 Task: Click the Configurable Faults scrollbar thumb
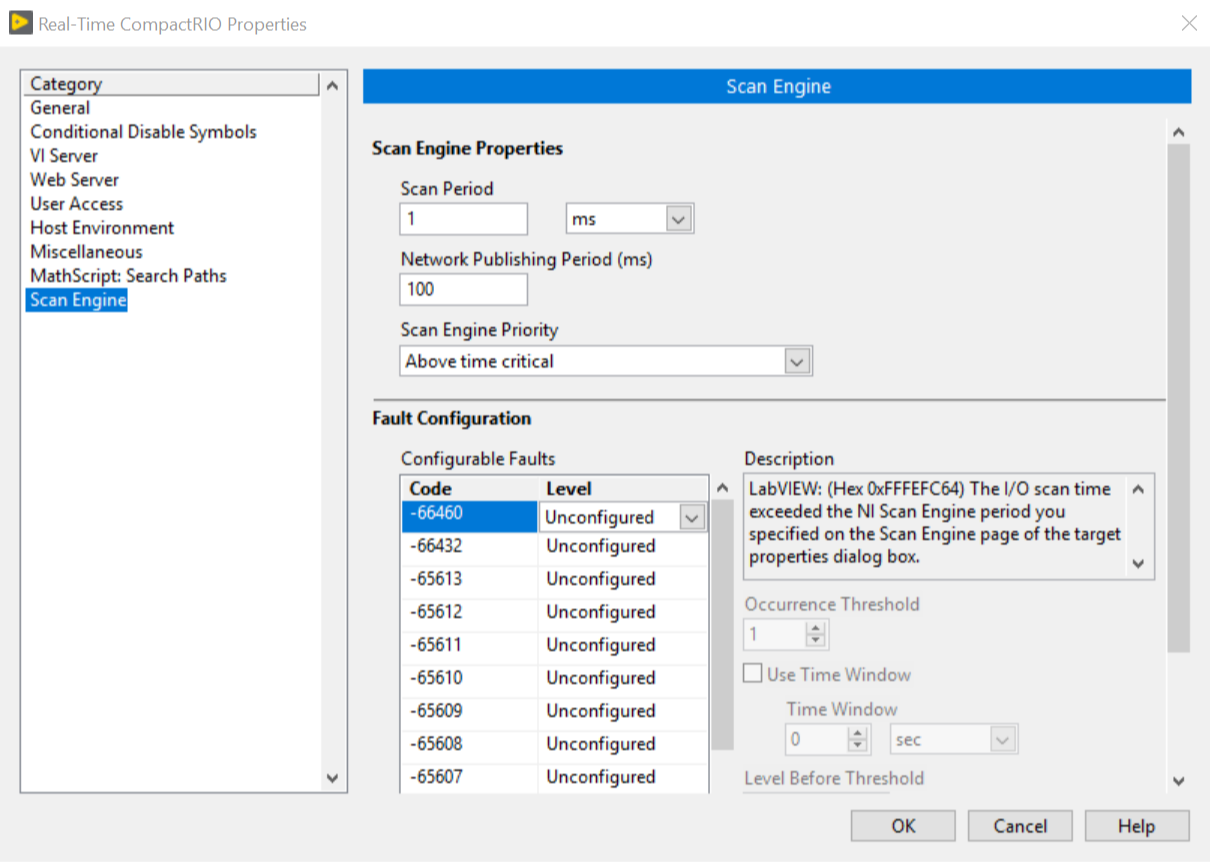point(722,625)
